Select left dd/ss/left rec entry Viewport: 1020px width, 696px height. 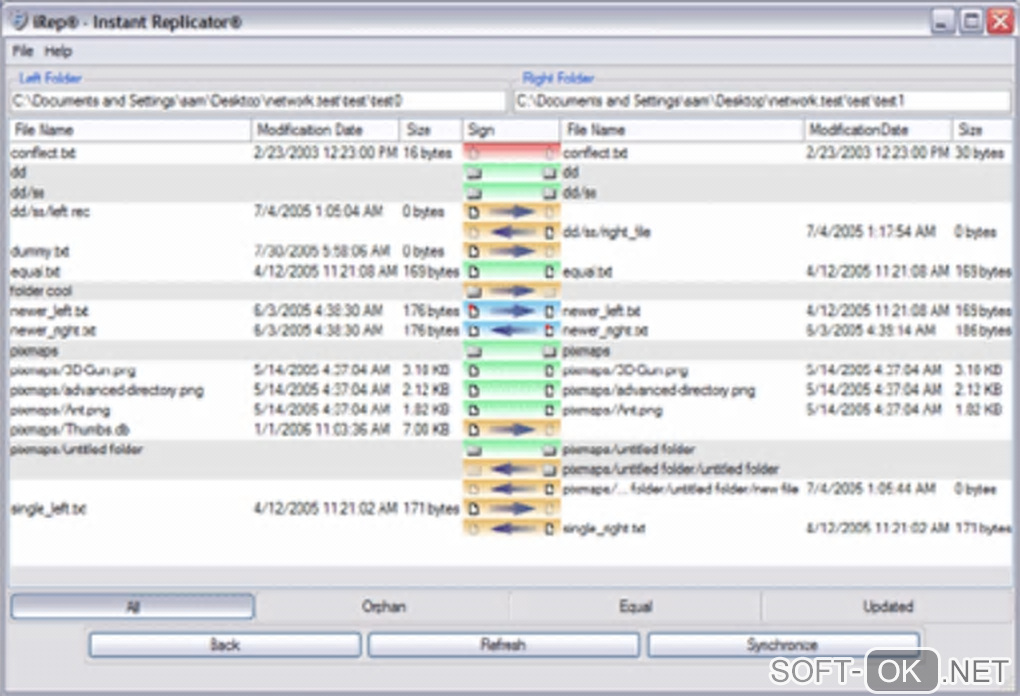[x=50, y=212]
